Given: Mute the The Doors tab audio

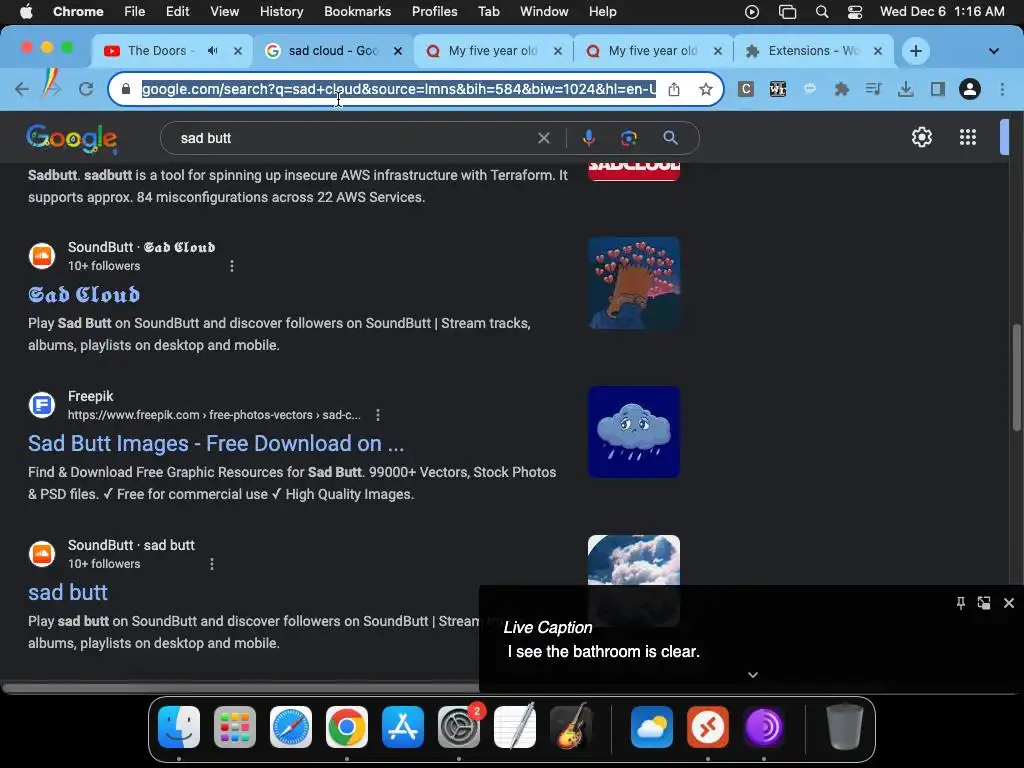Looking at the screenshot, I should (x=212, y=50).
